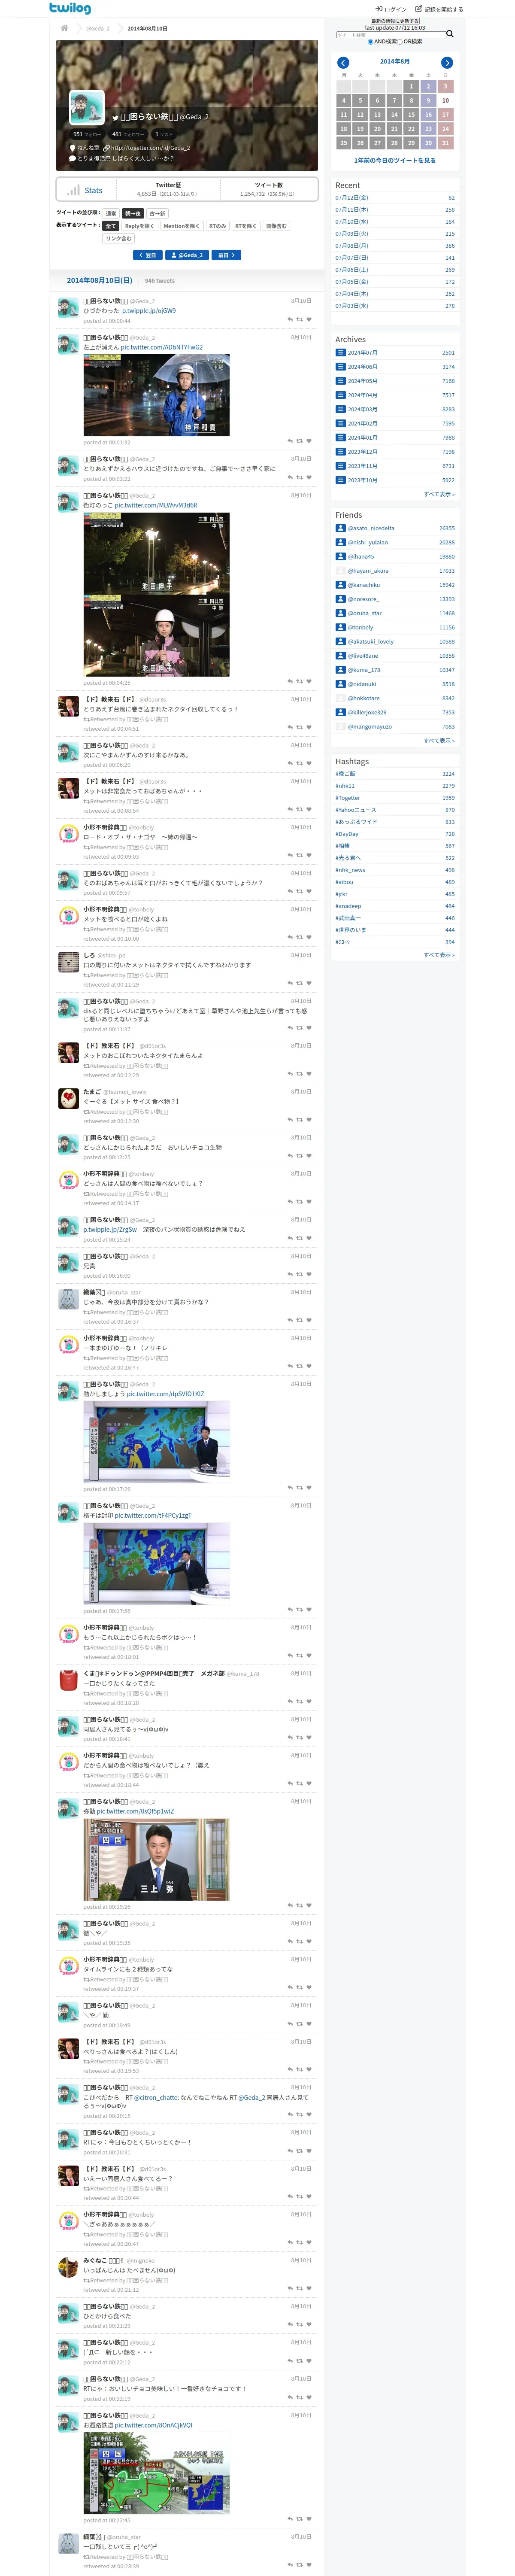The width and height of the screenshot is (515, 2576).
Task: Click 最新の情報に更新する button
Action: [395, 21]
